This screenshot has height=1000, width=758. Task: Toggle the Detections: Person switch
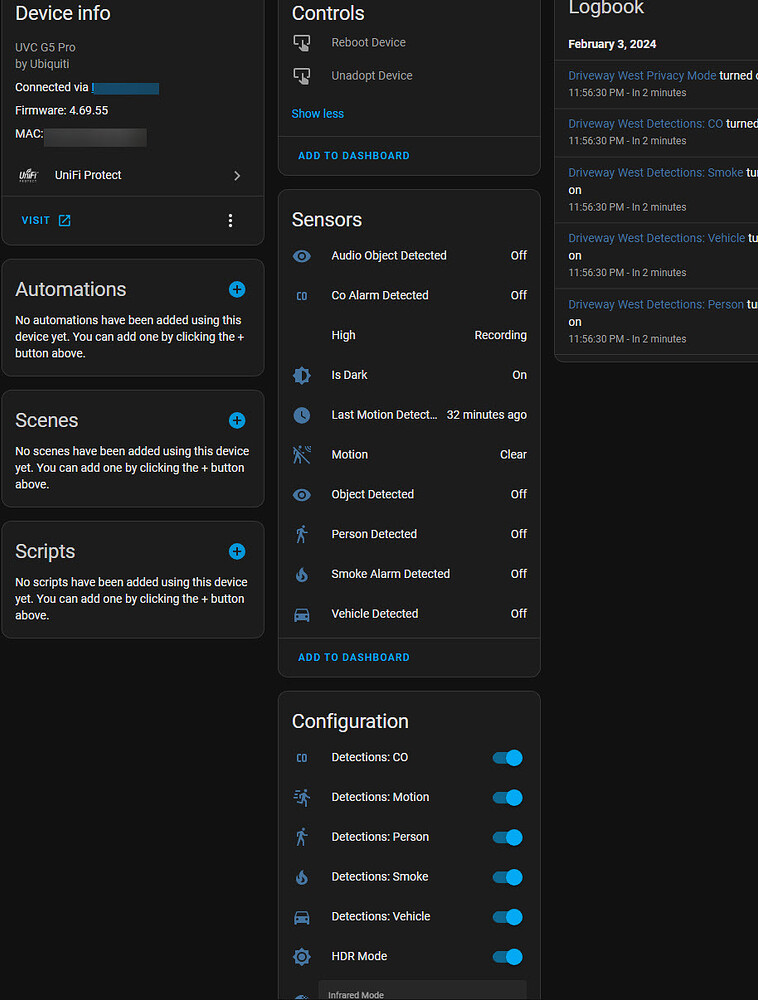tap(507, 837)
